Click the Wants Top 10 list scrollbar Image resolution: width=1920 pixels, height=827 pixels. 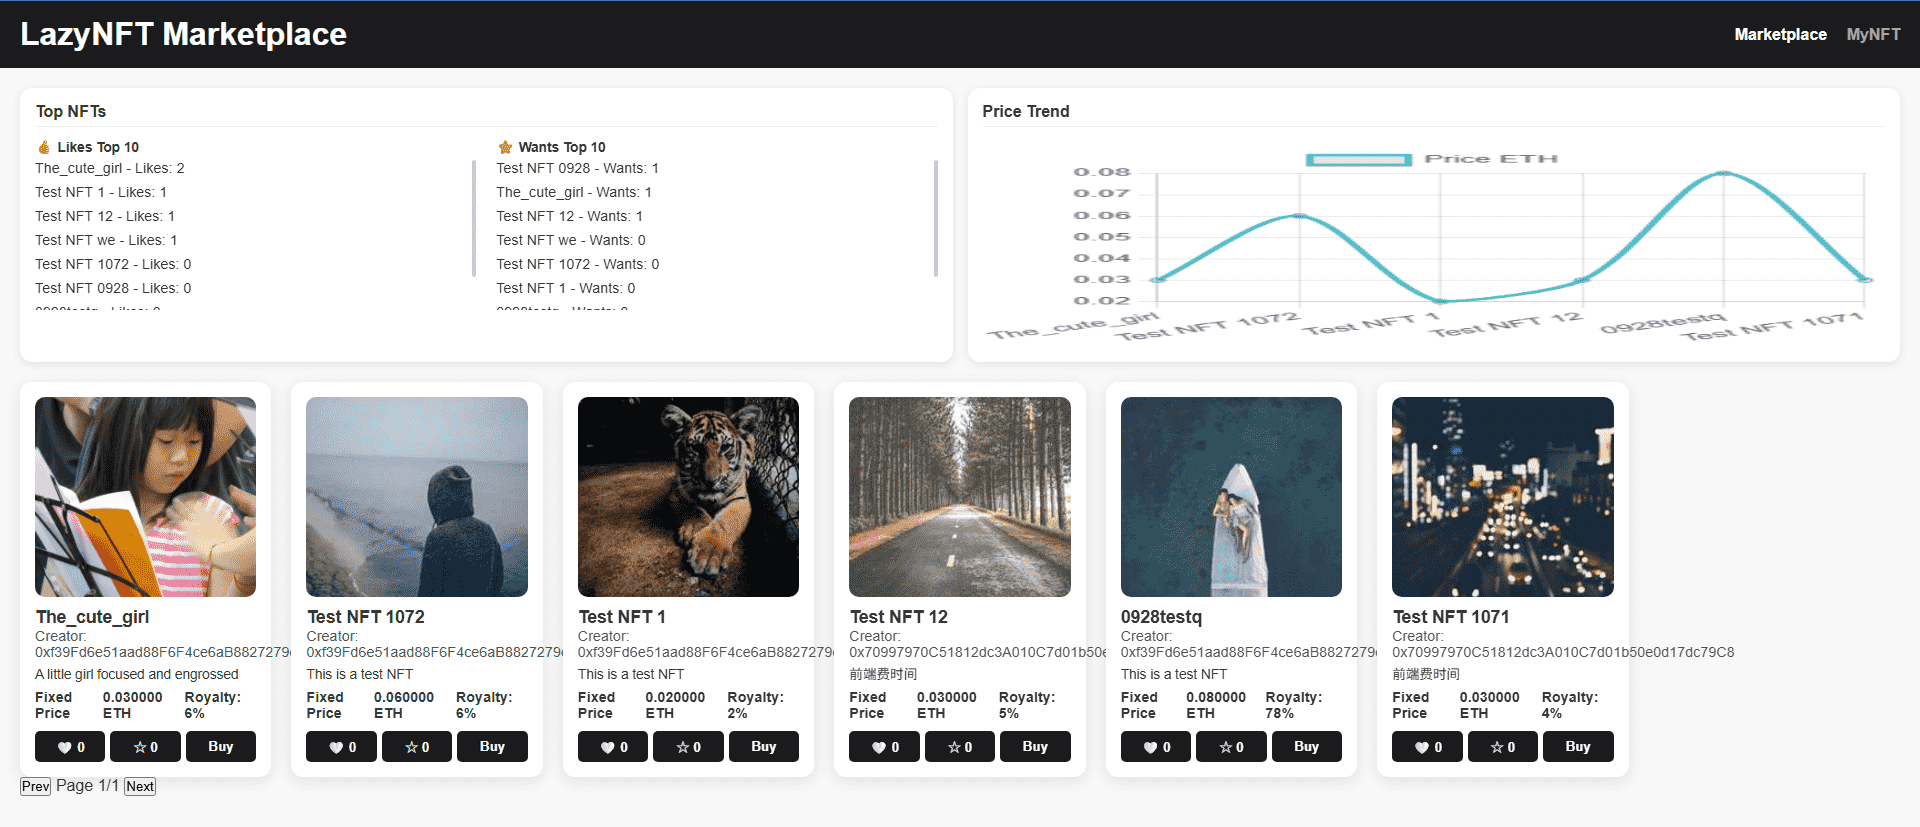pyautogui.click(x=935, y=218)
